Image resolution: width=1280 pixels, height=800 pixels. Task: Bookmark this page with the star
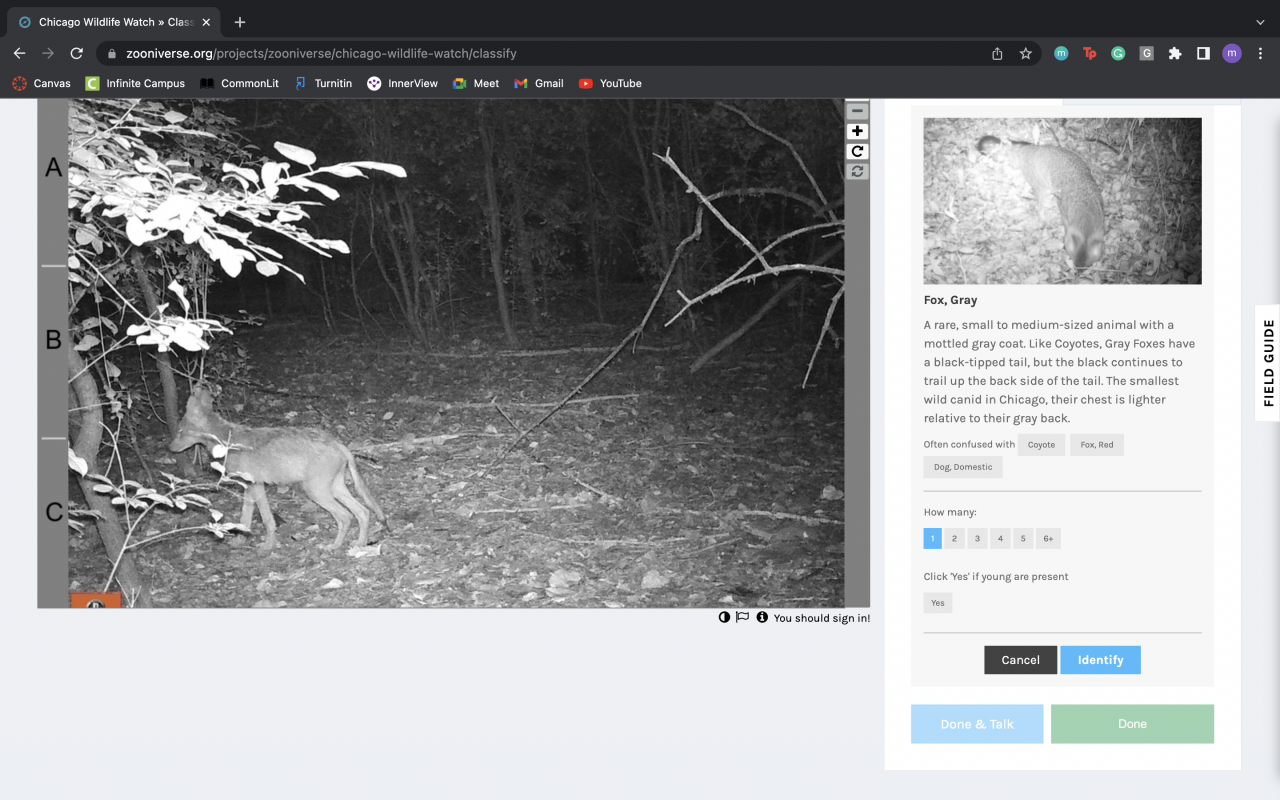[1025, 53]
